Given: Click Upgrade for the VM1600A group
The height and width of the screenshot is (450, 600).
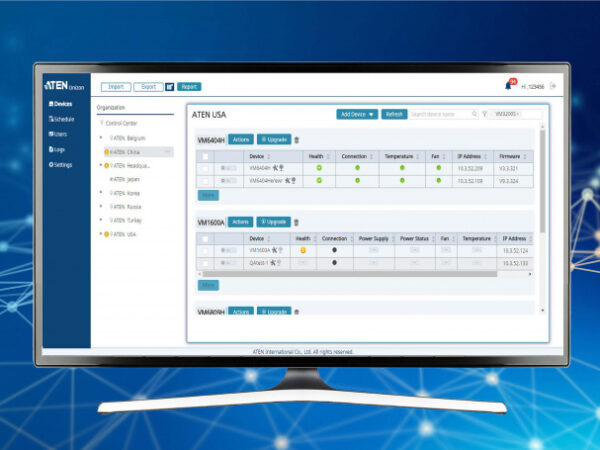Looking at the screenshot, I should point(274,222).
